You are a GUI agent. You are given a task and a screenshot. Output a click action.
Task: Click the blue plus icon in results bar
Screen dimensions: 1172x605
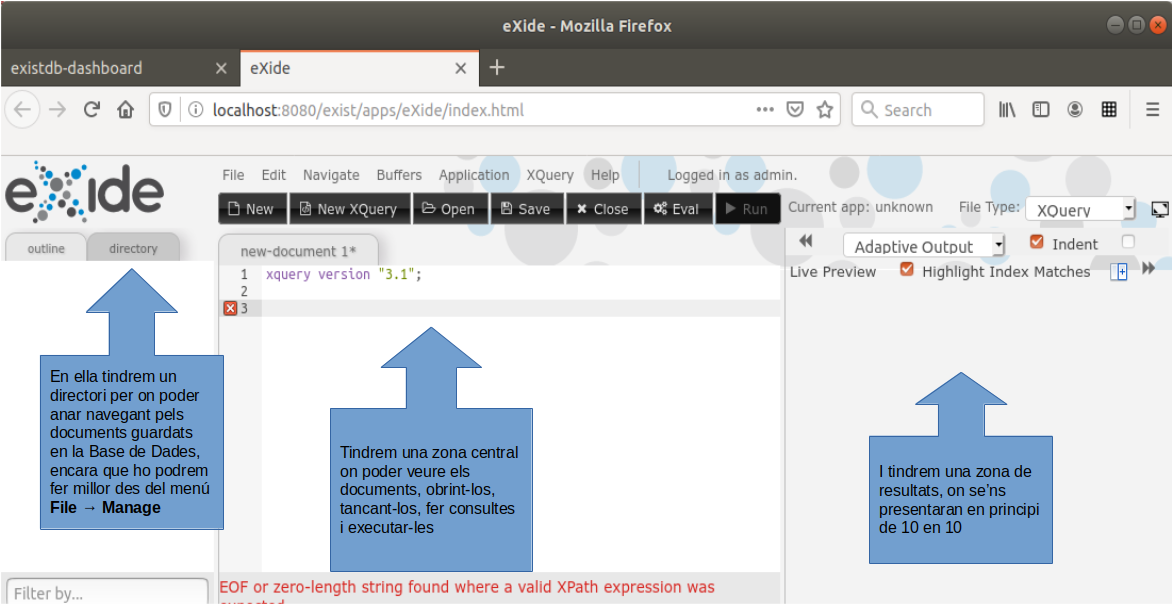[x=1119, y=272]
